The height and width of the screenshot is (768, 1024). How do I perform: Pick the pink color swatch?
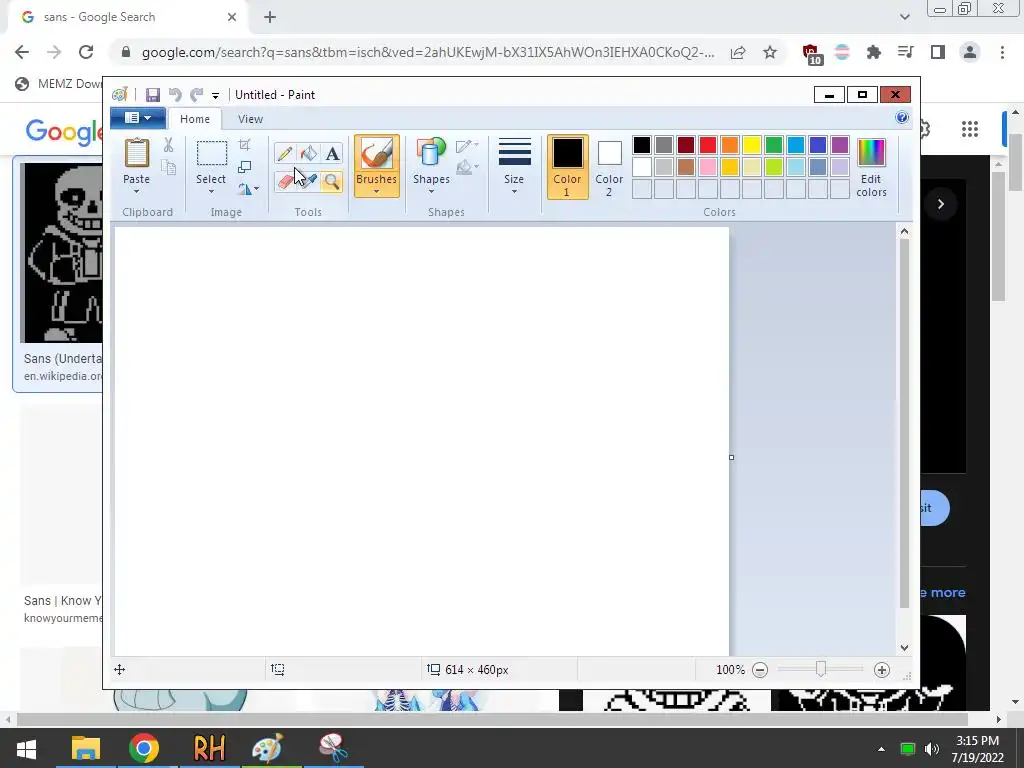708,167
